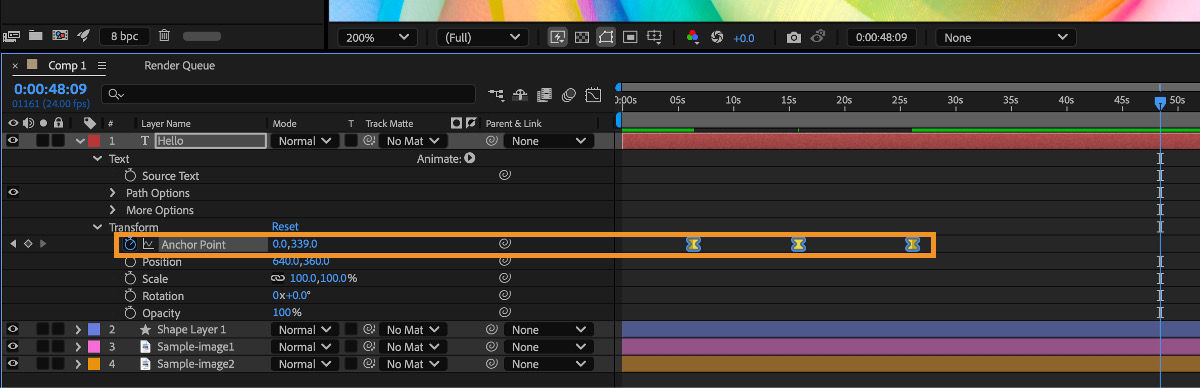Open the interpret footage icon in project panel

coord(12,36)
